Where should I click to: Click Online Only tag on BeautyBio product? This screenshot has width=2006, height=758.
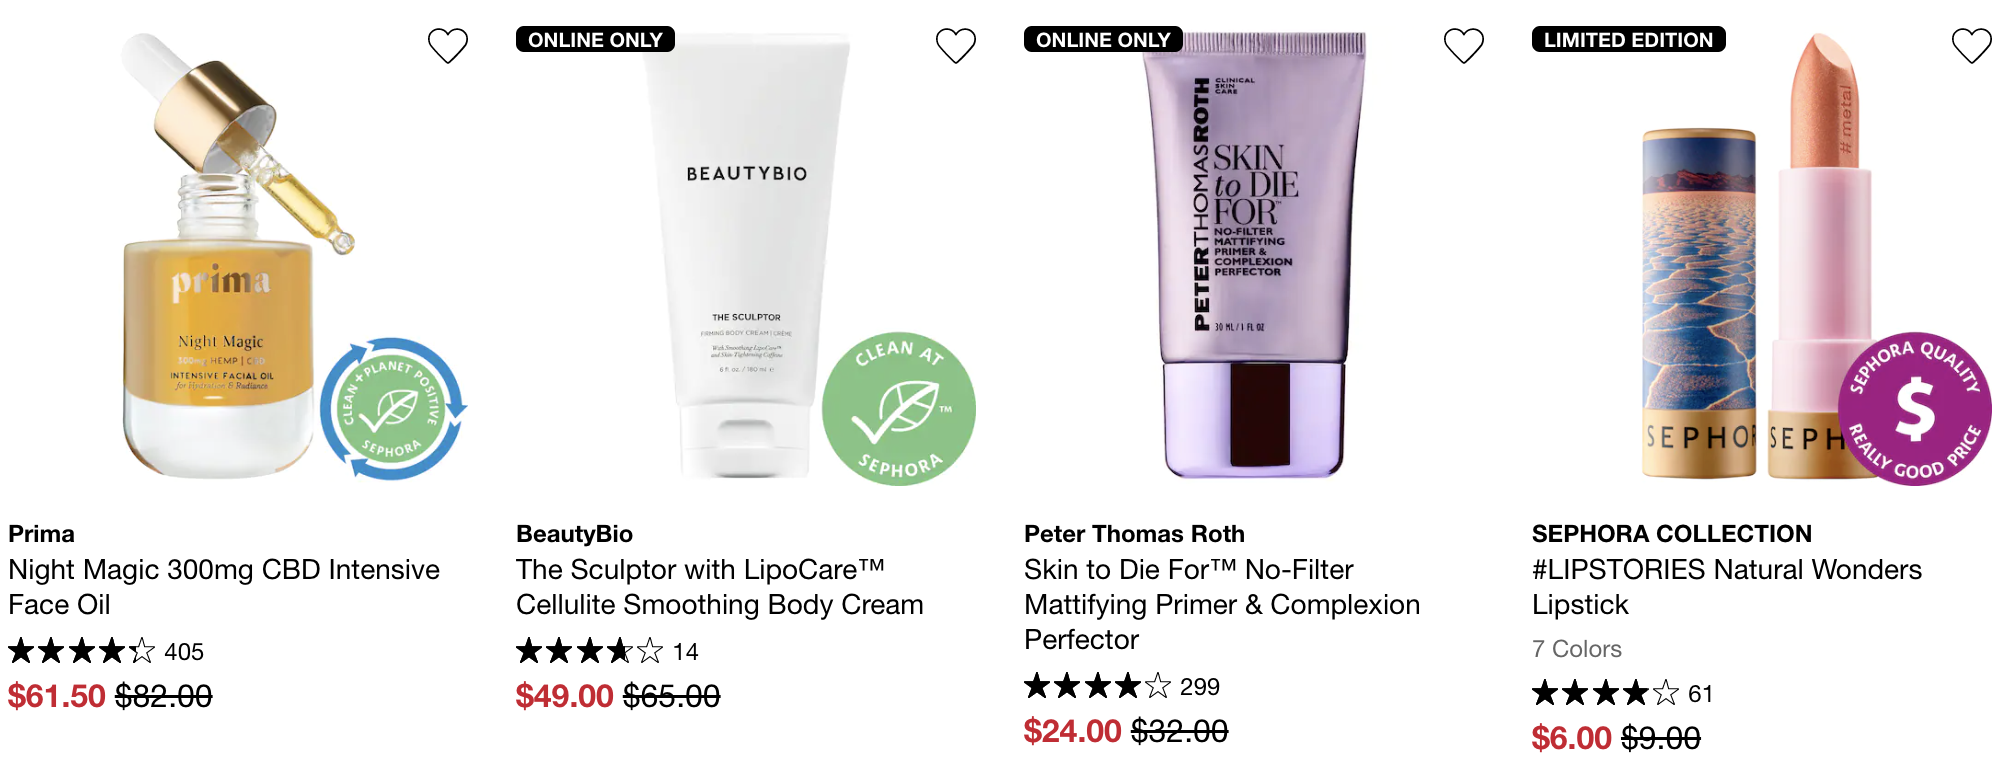click(595, 40)
